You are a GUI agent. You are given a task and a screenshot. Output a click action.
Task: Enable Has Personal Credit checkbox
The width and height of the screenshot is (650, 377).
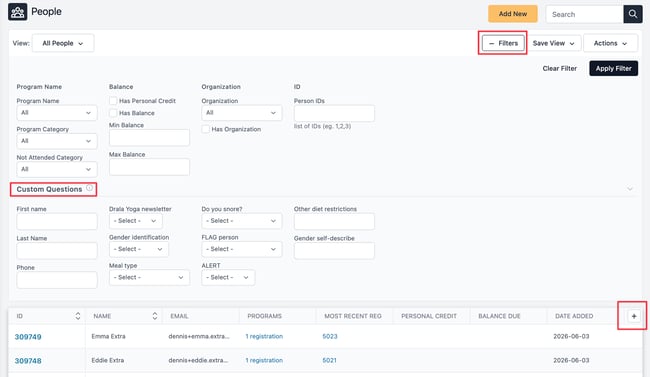(x=113, y=101)
